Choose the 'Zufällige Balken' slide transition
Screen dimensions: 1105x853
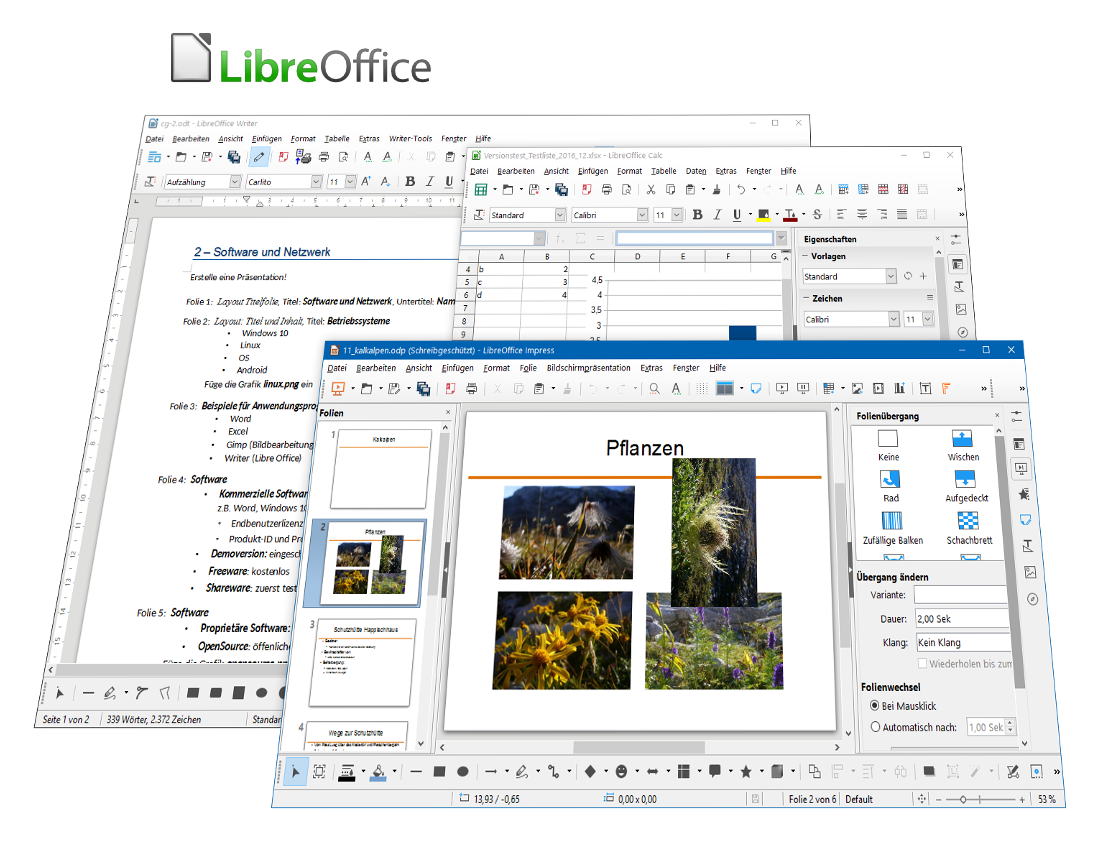(x=892, y=528)
